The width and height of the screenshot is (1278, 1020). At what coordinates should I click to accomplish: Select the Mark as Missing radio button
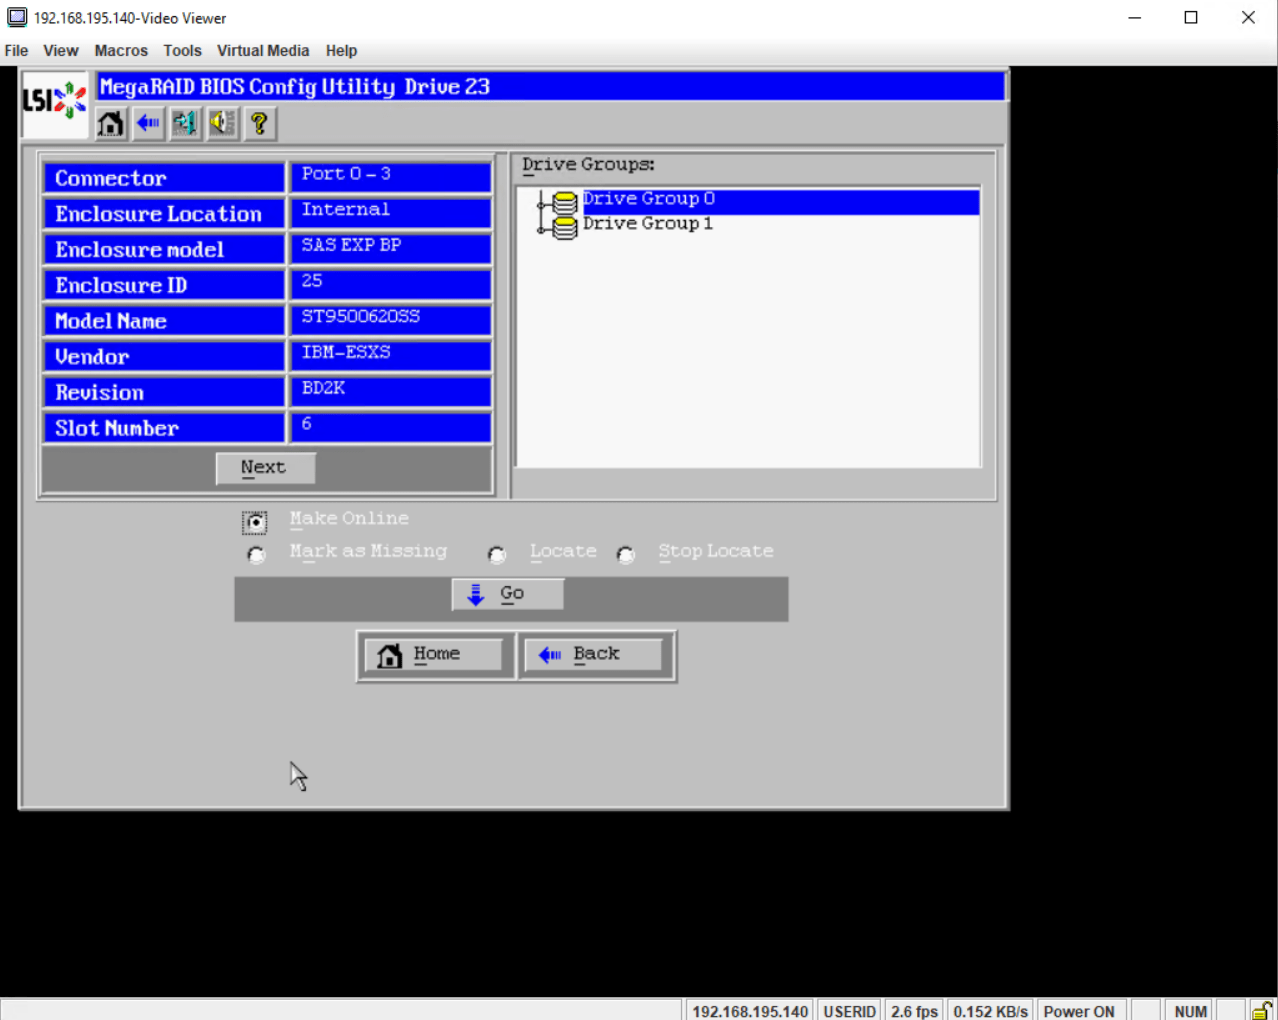(255, 553)
